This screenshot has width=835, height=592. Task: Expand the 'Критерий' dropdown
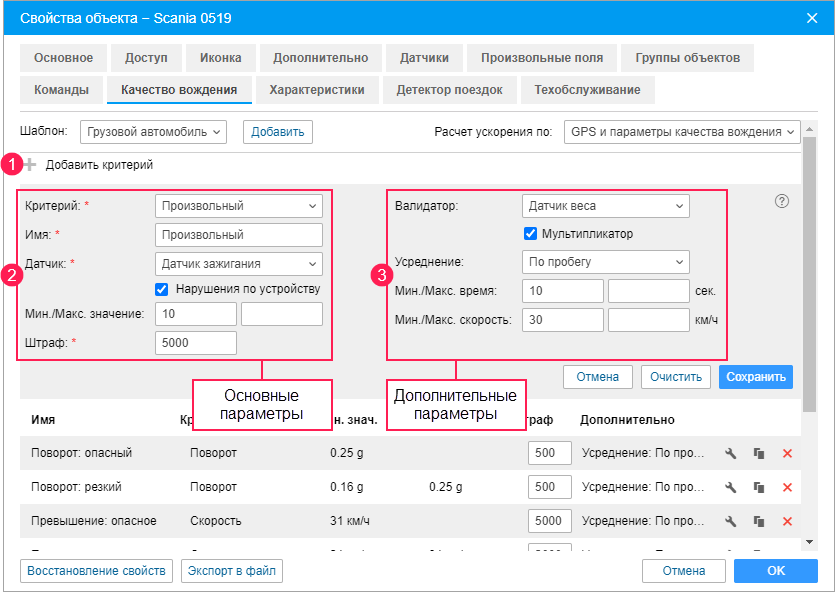pos(239,207)
